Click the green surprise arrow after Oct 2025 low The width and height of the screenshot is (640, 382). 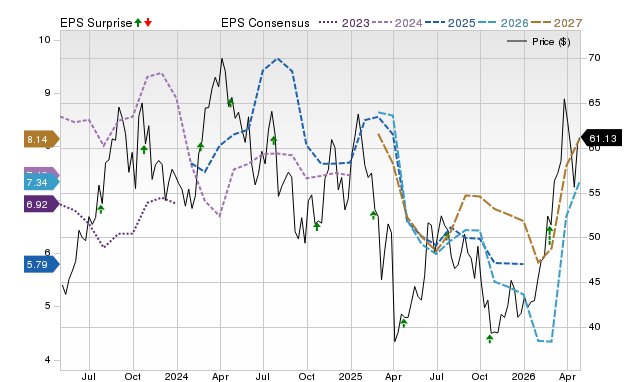coord(490,338)
